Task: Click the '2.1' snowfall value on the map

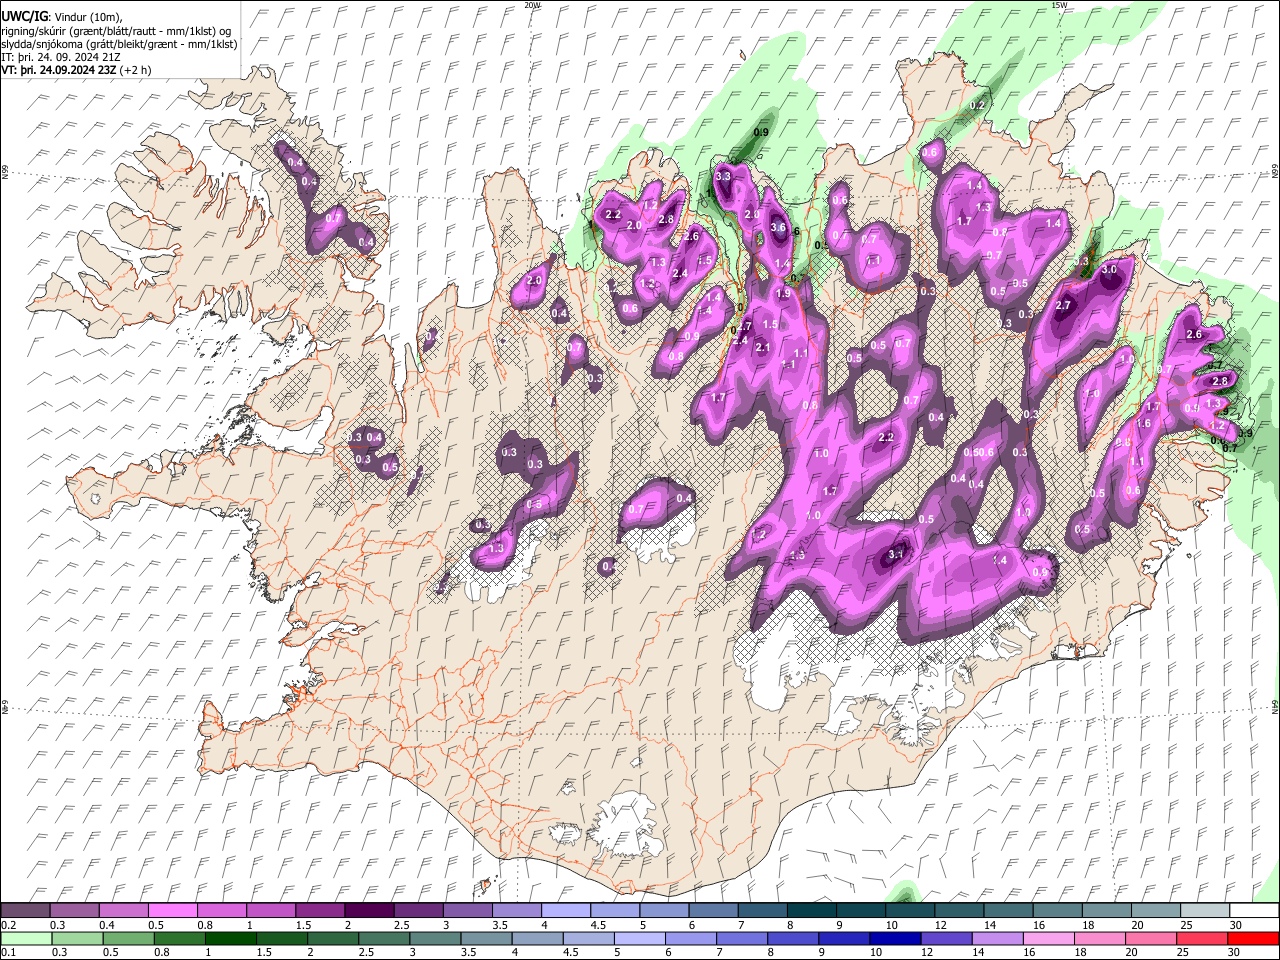Action: click(x=762, y=347)
